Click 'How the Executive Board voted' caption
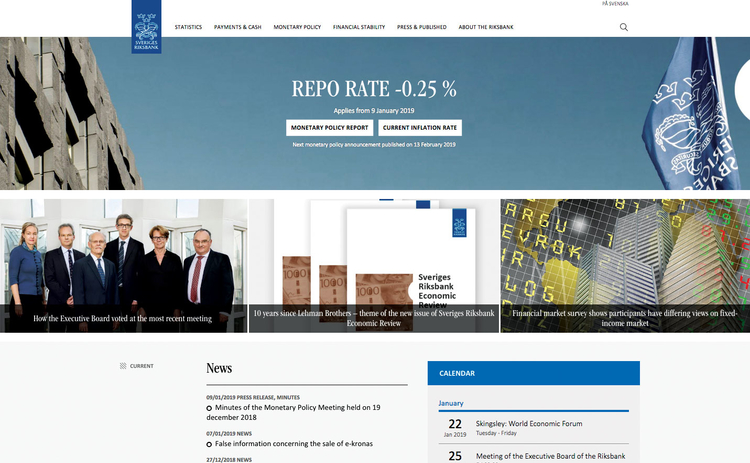750x463 pixels. [122, 319]
